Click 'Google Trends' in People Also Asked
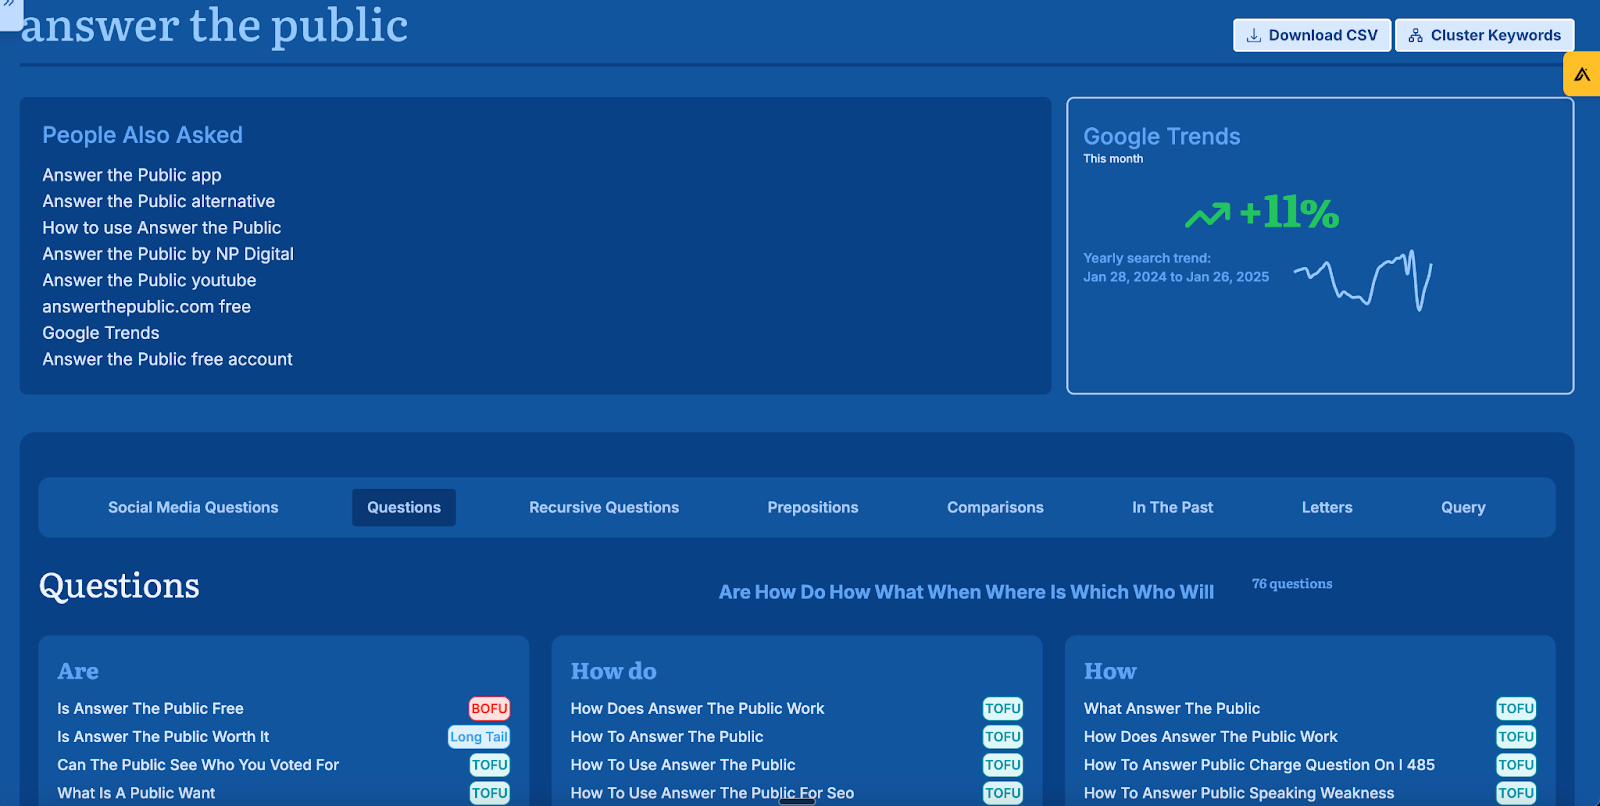This screenshot has width=1600, height=806. coord(101,333)
